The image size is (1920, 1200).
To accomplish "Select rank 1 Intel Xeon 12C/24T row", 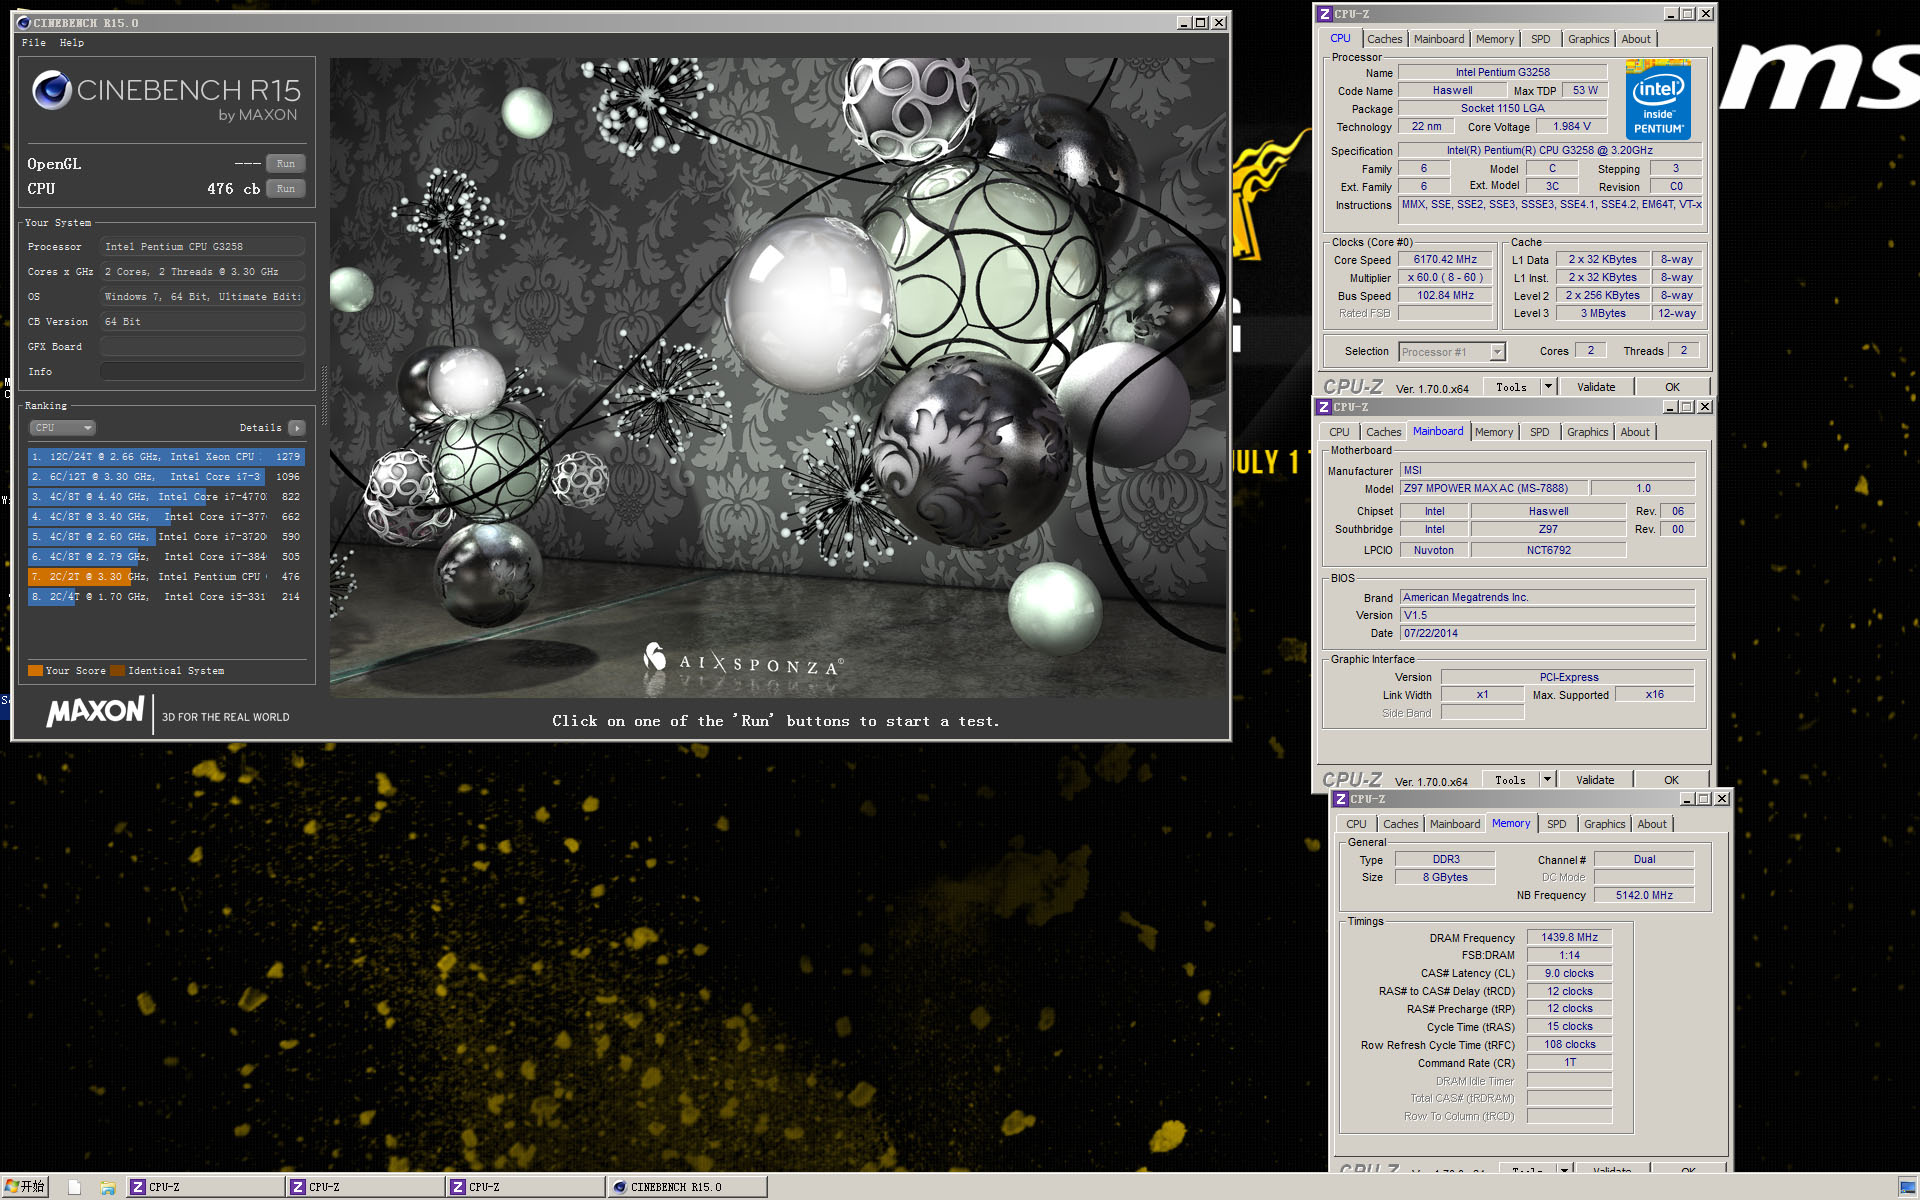I will tap(166, 457).
